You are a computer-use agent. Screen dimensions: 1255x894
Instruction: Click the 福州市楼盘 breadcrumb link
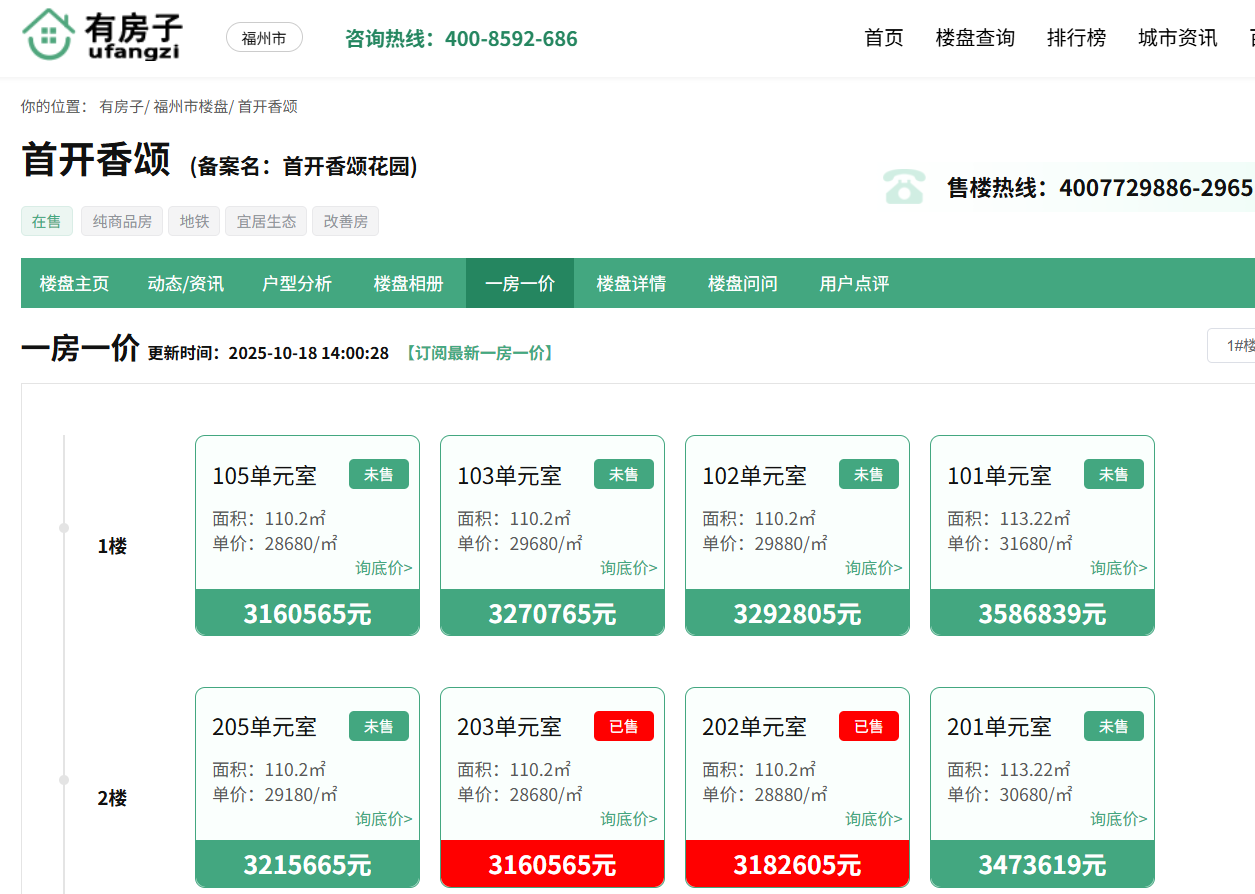coord(190,106)
